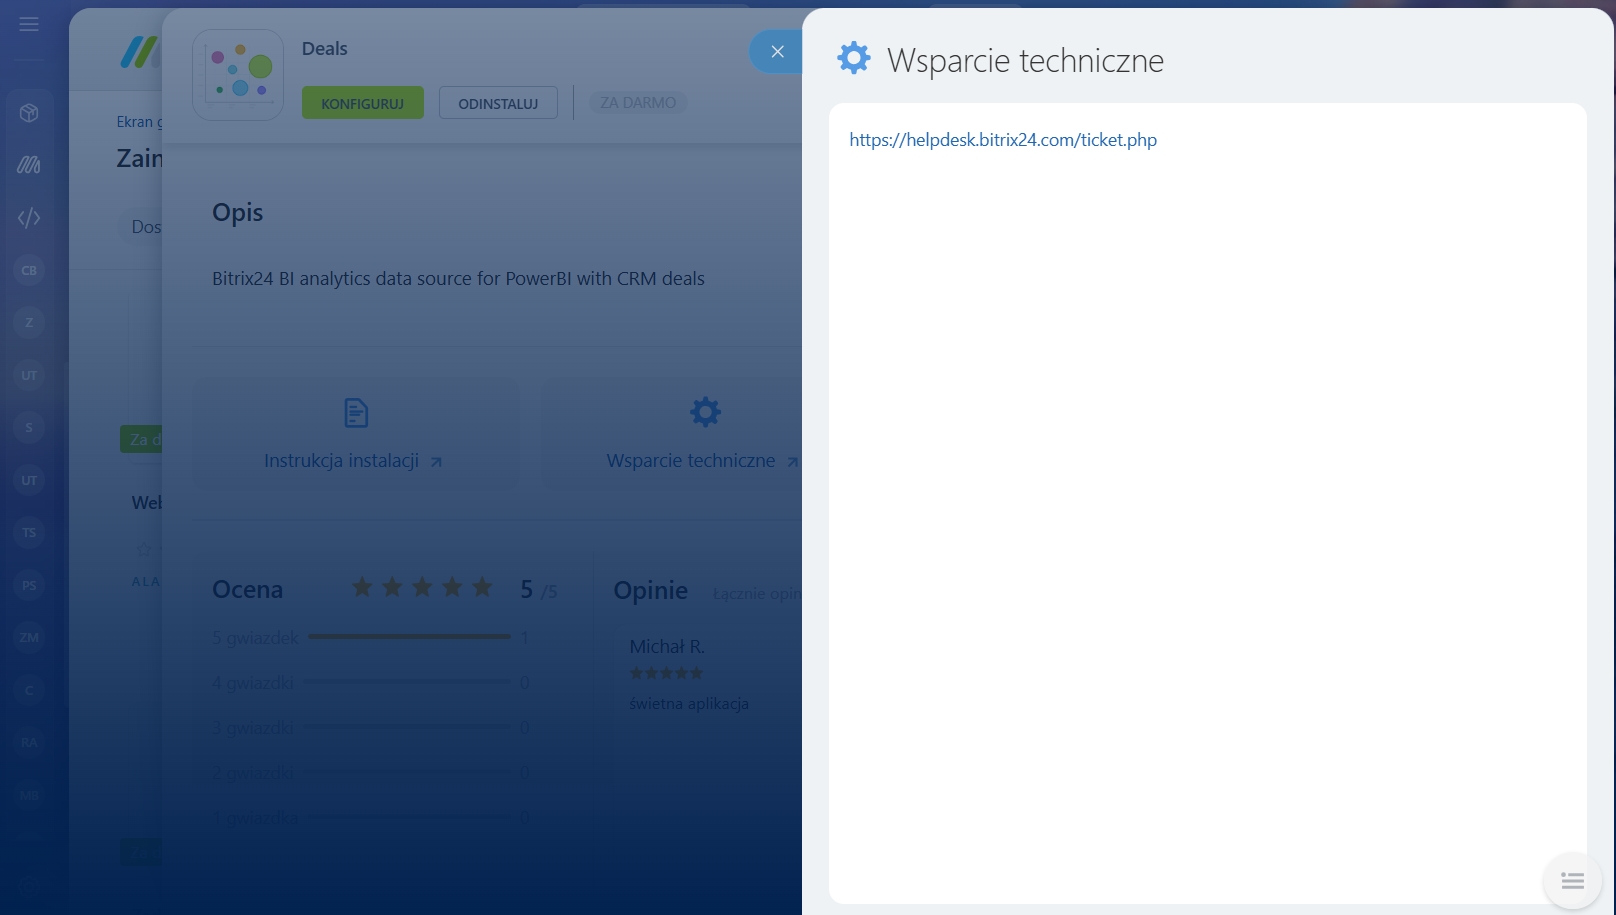Screen dimensions: 1616x915
Task: Open the CB item in sidebar
Action: pos(29,270)
